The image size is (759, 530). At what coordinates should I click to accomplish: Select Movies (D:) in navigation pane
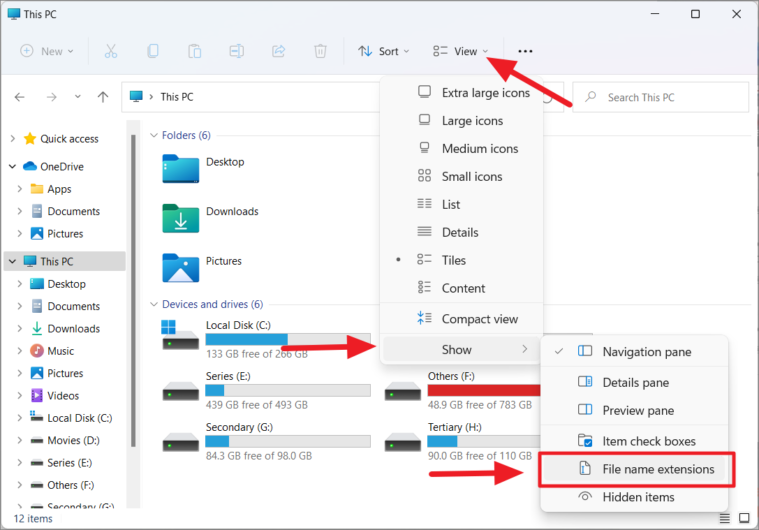click(73, 440)
